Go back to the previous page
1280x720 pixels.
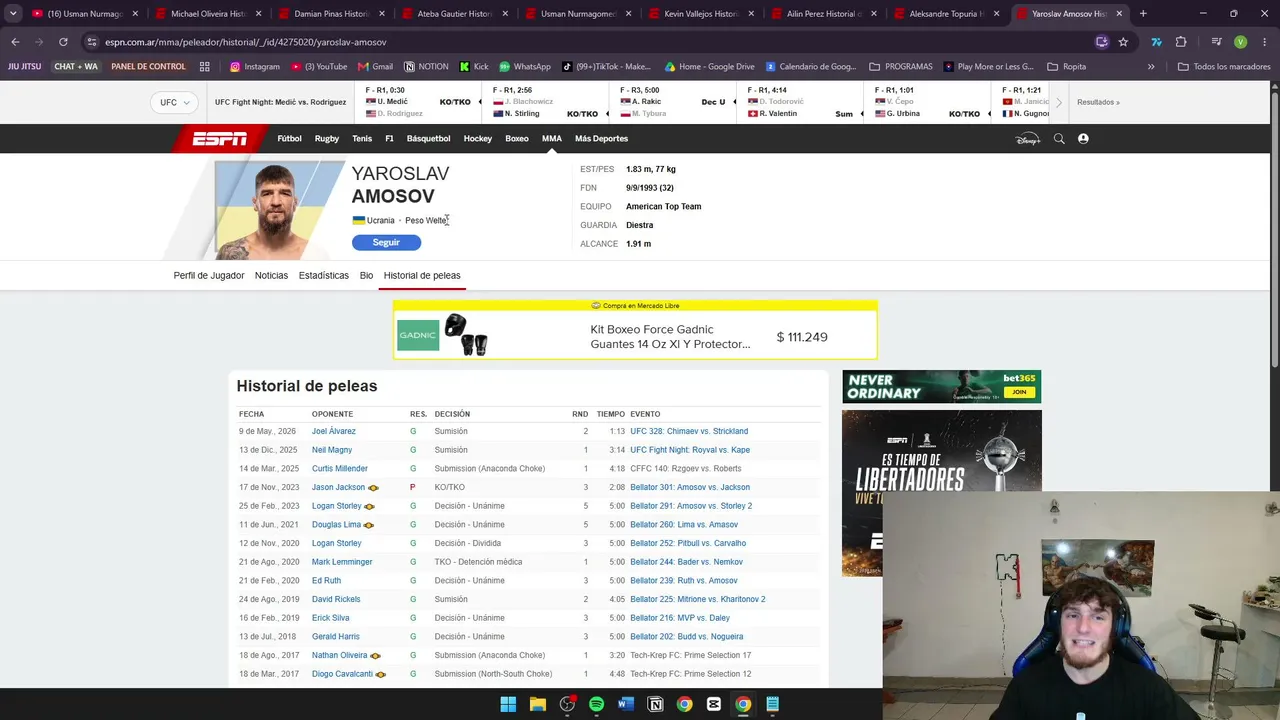click(15, 42)
